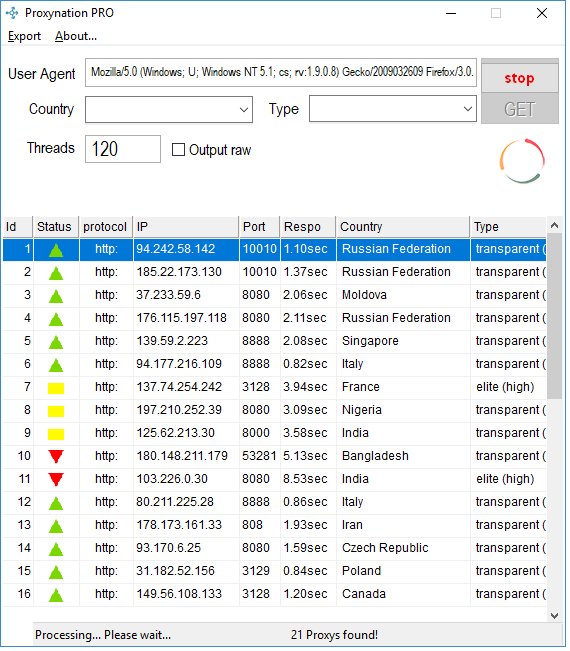Click the Proxynation PRO app icon in title bar
570x651 pixels.
(x=12, y=13)
